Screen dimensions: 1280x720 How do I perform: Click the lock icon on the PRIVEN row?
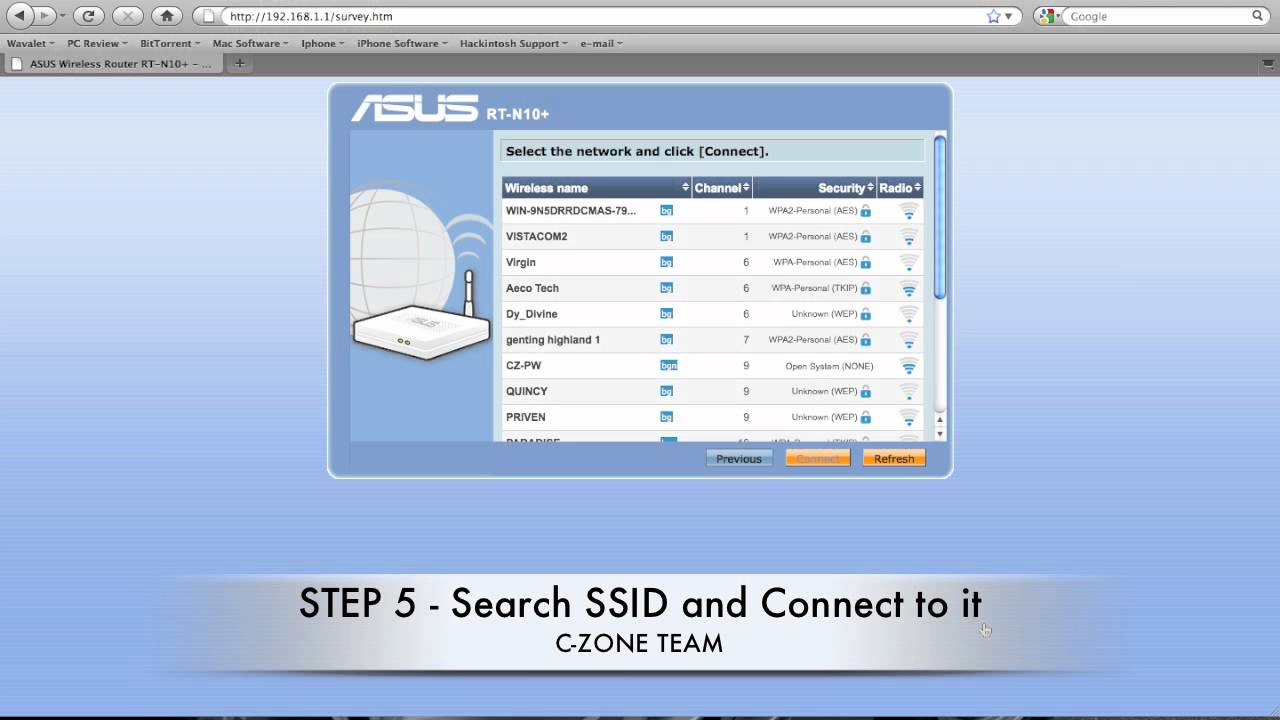tap(865, 417)
